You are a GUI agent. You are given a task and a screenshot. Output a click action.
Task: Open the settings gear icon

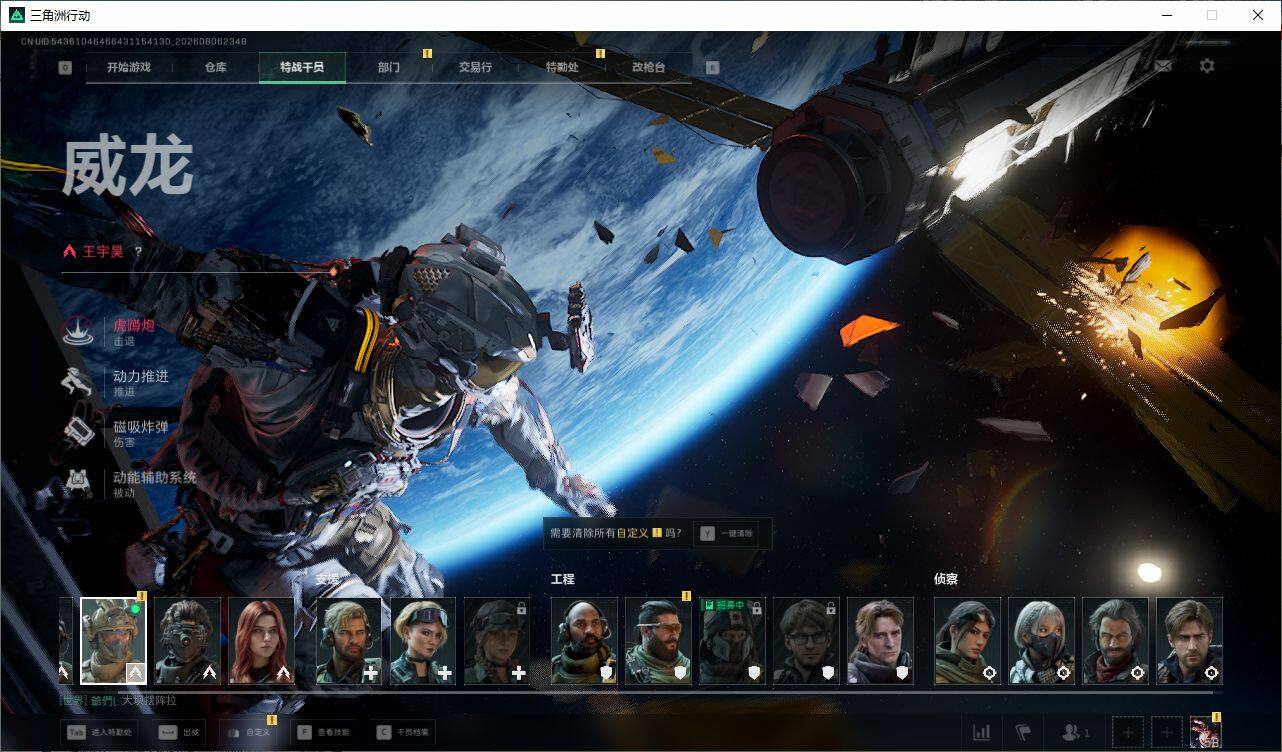(x=1207, y=66)
